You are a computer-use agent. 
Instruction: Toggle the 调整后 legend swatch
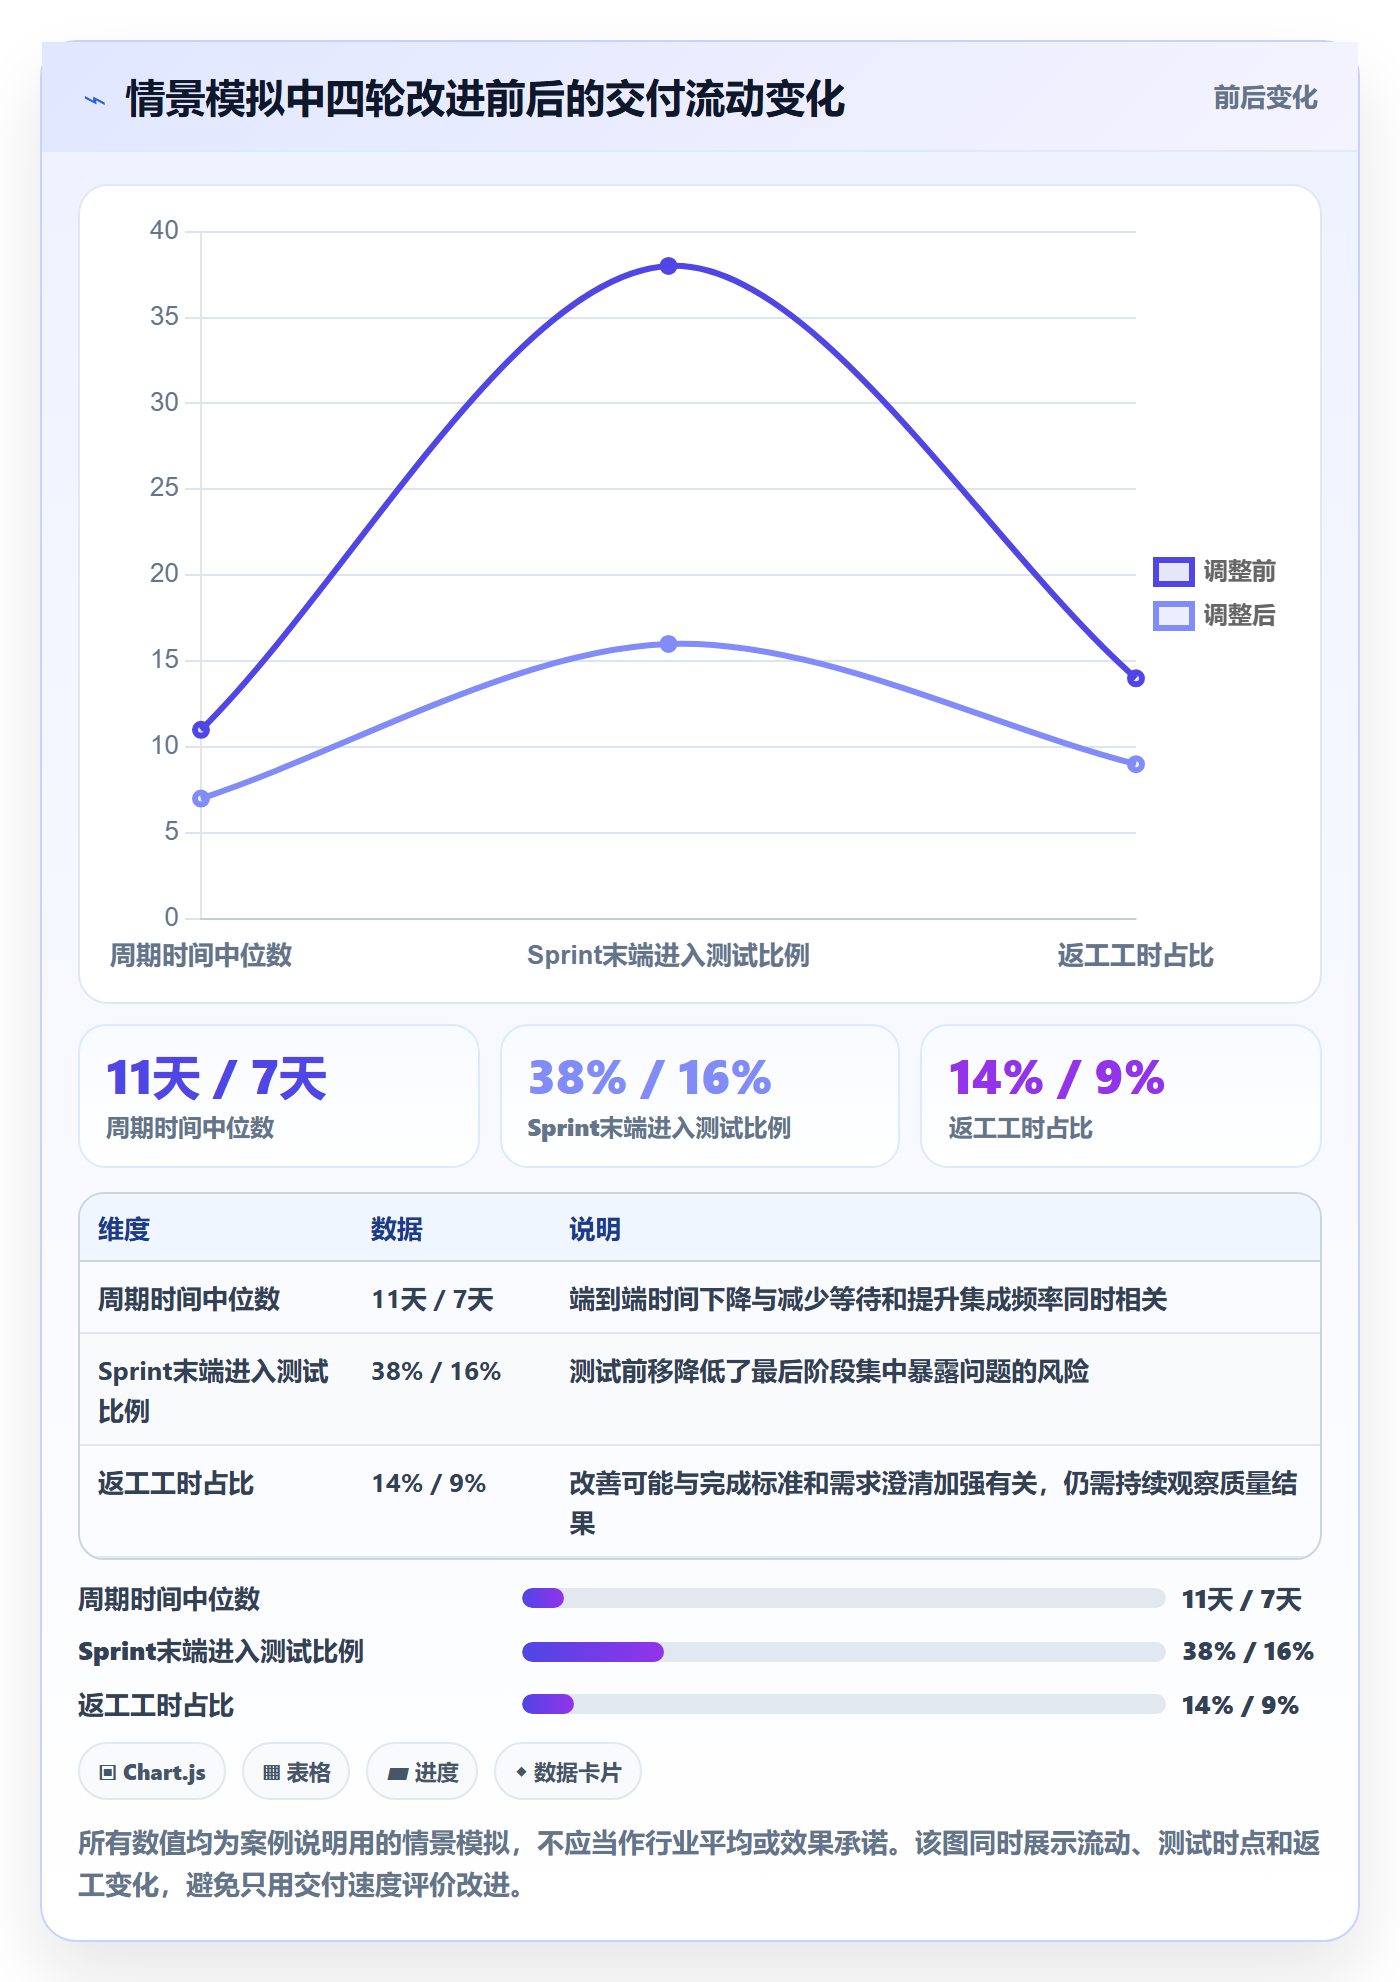pyautogui.click(x=1173, y=615)
